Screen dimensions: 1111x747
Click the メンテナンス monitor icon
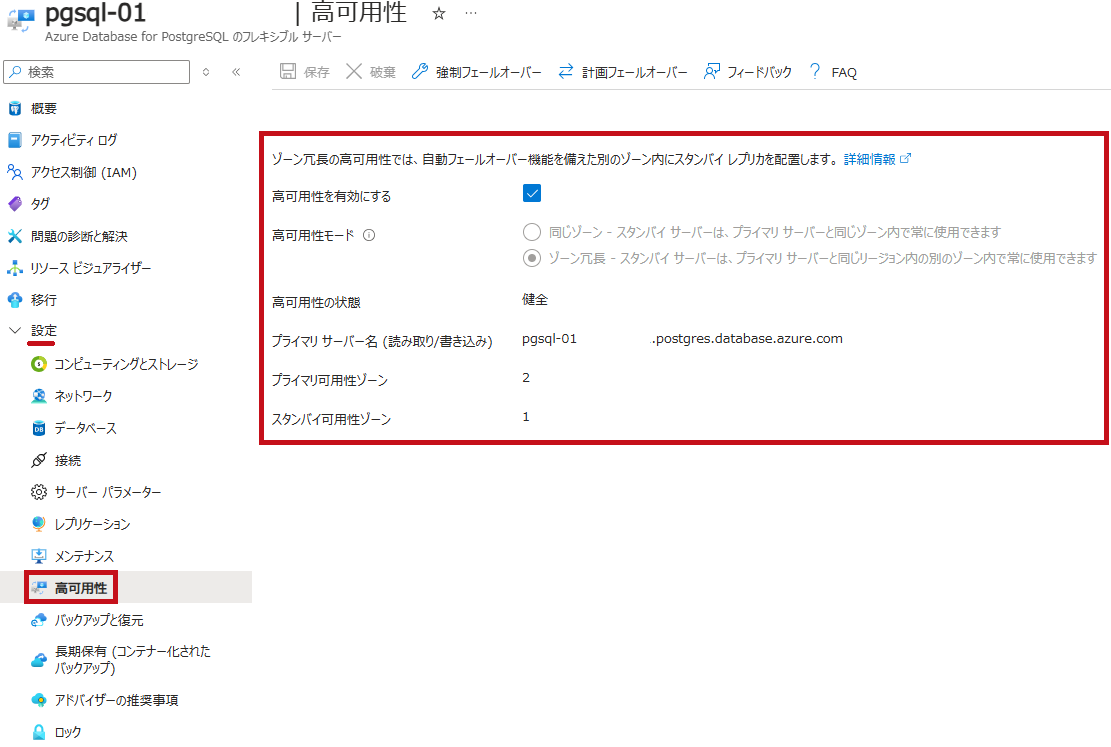(x=39, y=556)
